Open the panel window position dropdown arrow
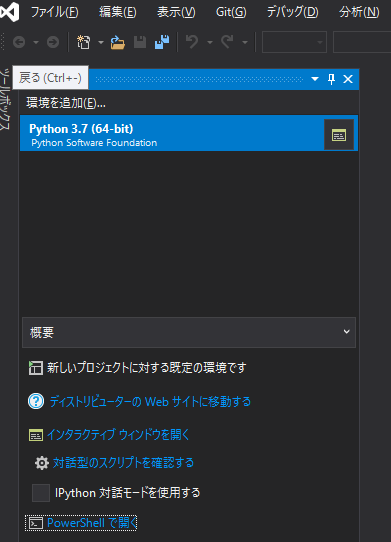 315,79
